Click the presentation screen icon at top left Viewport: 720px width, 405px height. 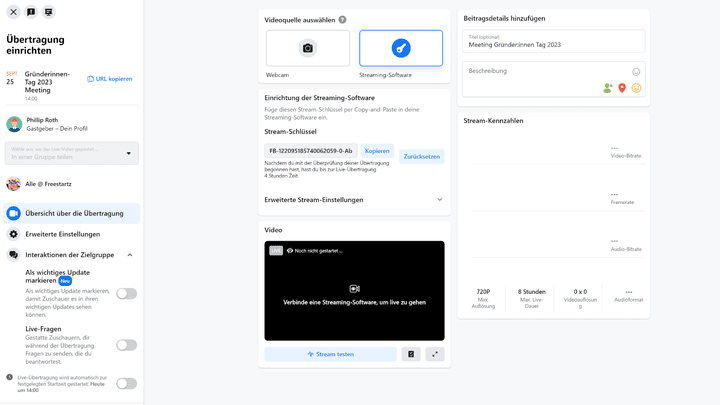pos(49,12)
